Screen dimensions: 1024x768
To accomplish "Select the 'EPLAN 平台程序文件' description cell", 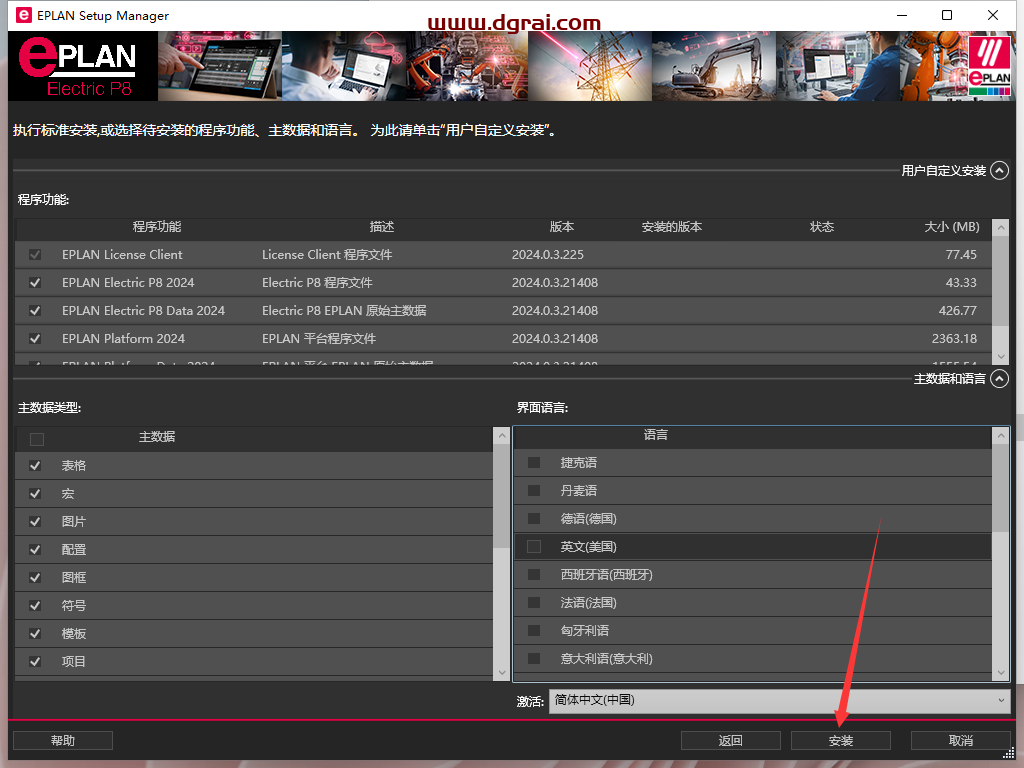I will 319,339.
